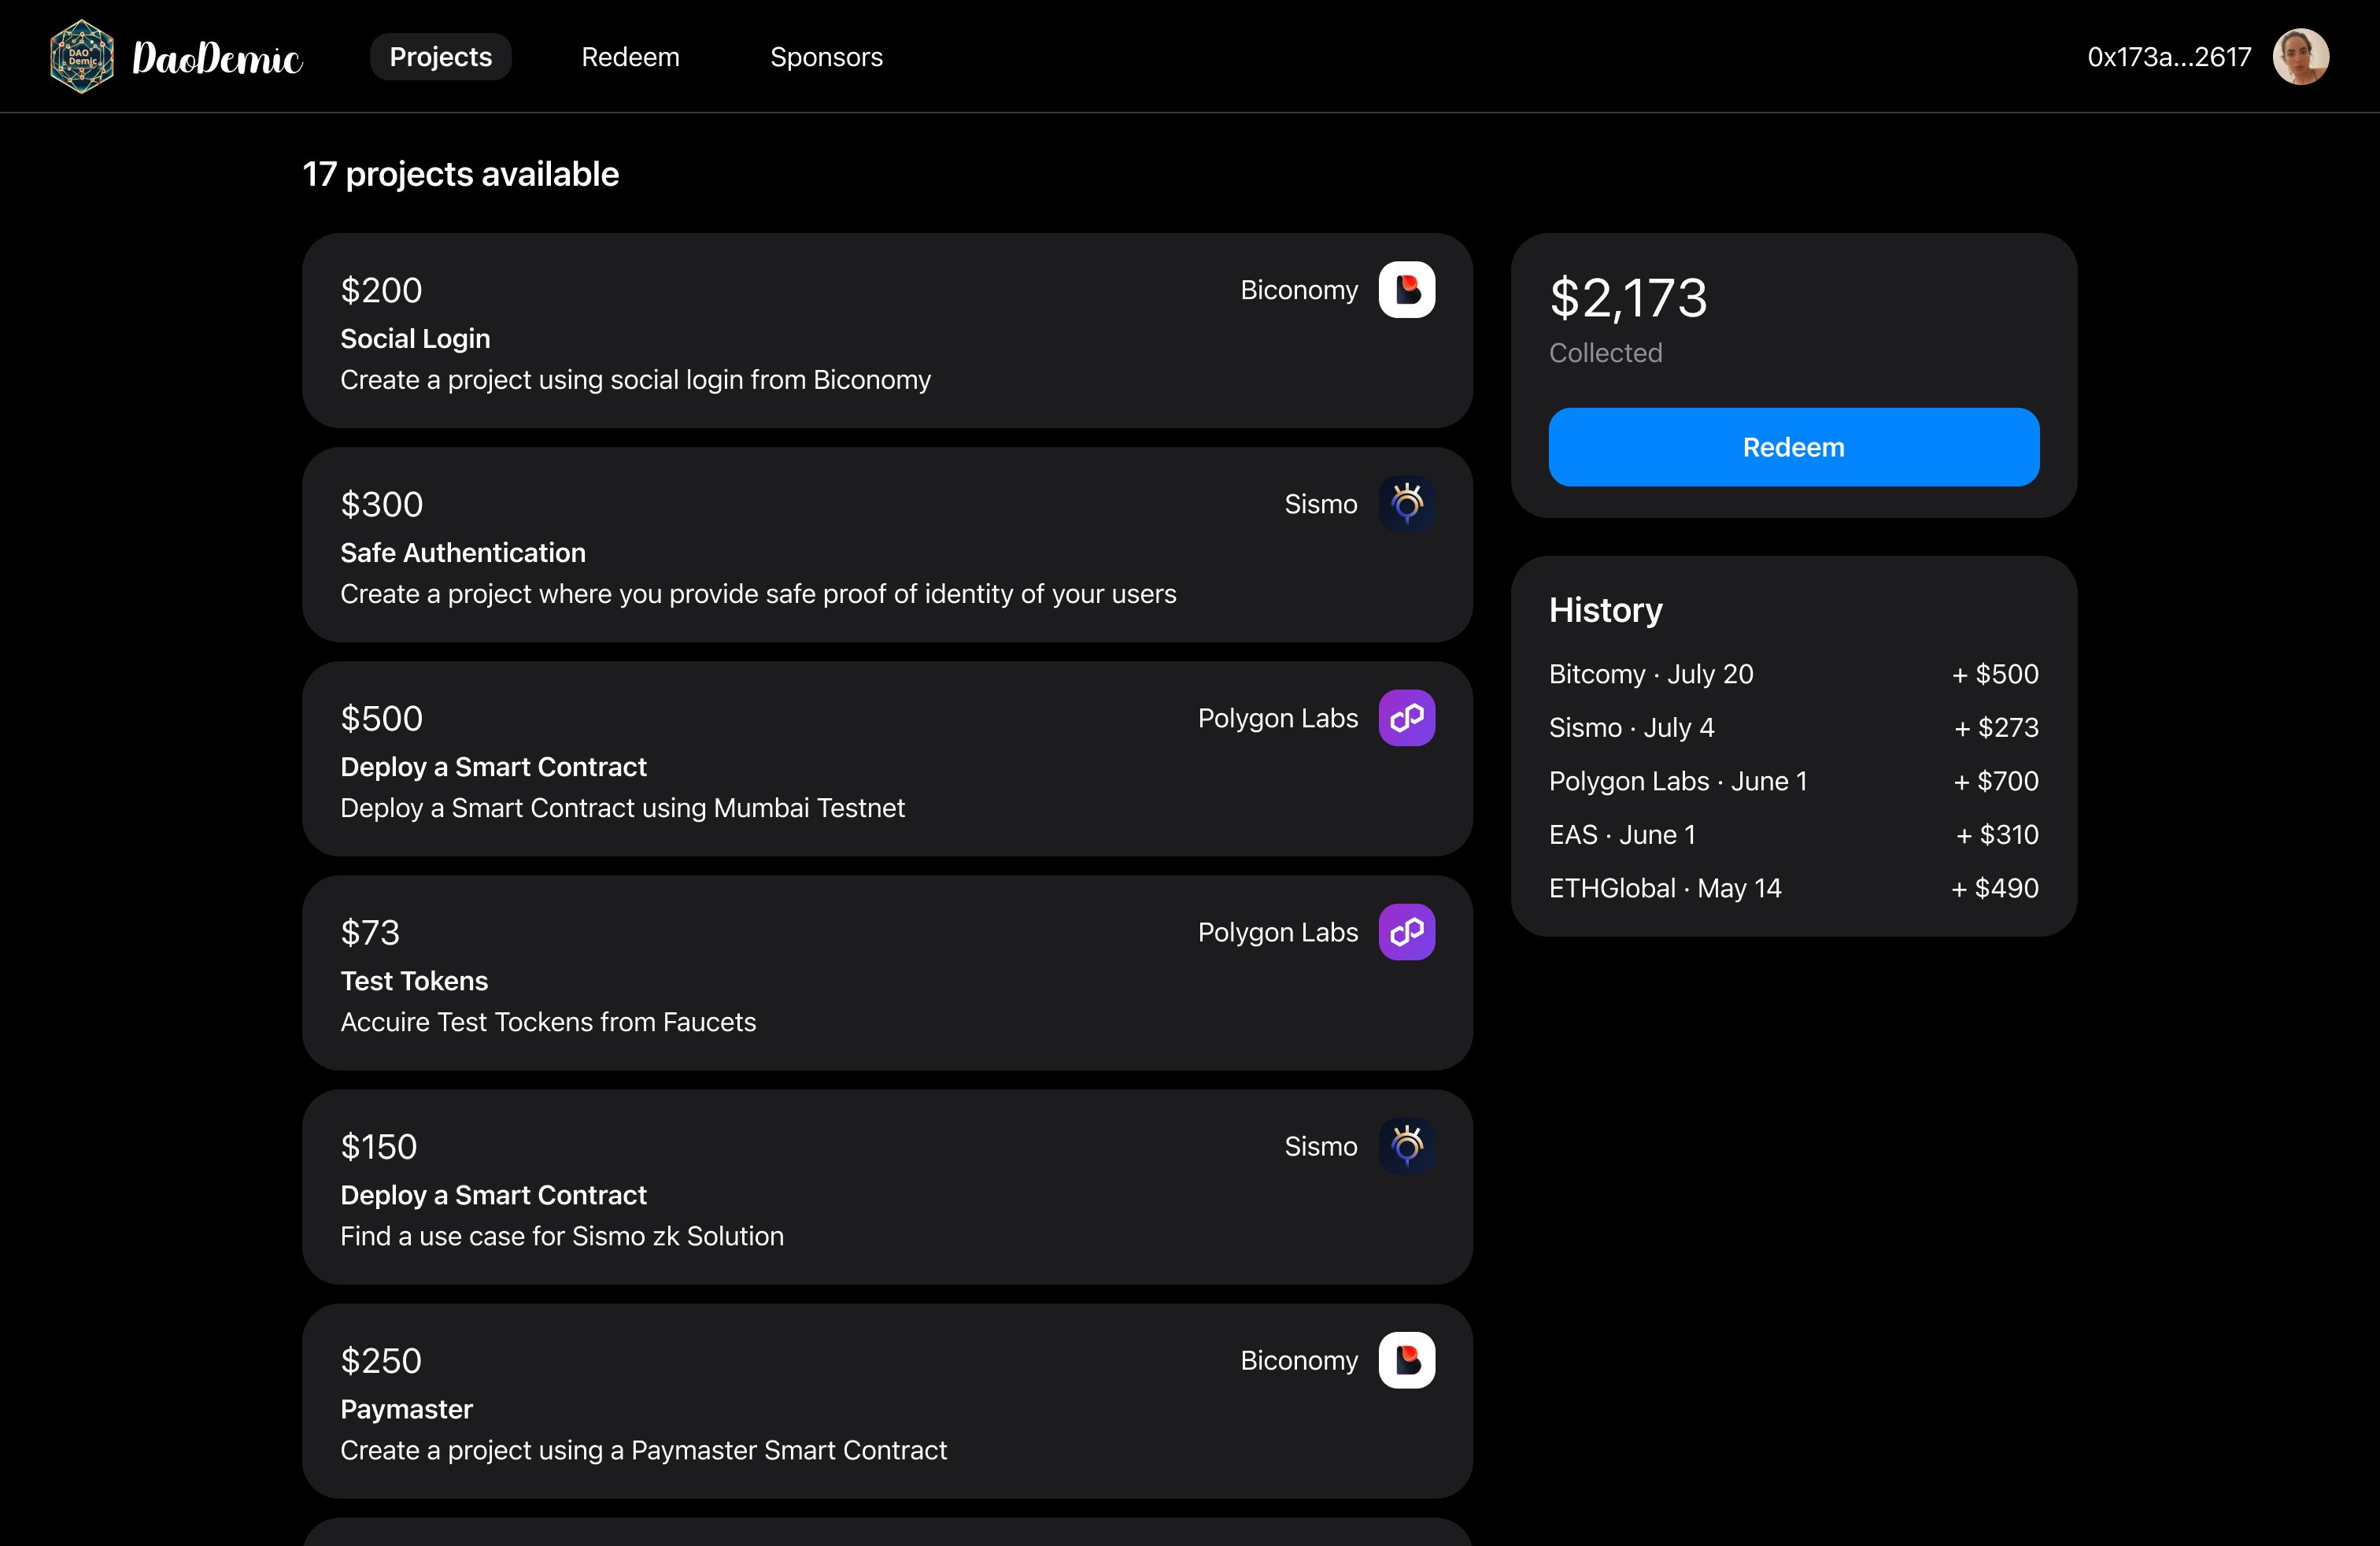Click the Sismo label on the $150 card
The width and height of the screenshot is (2380, 1546).
pos(1320,1146)
